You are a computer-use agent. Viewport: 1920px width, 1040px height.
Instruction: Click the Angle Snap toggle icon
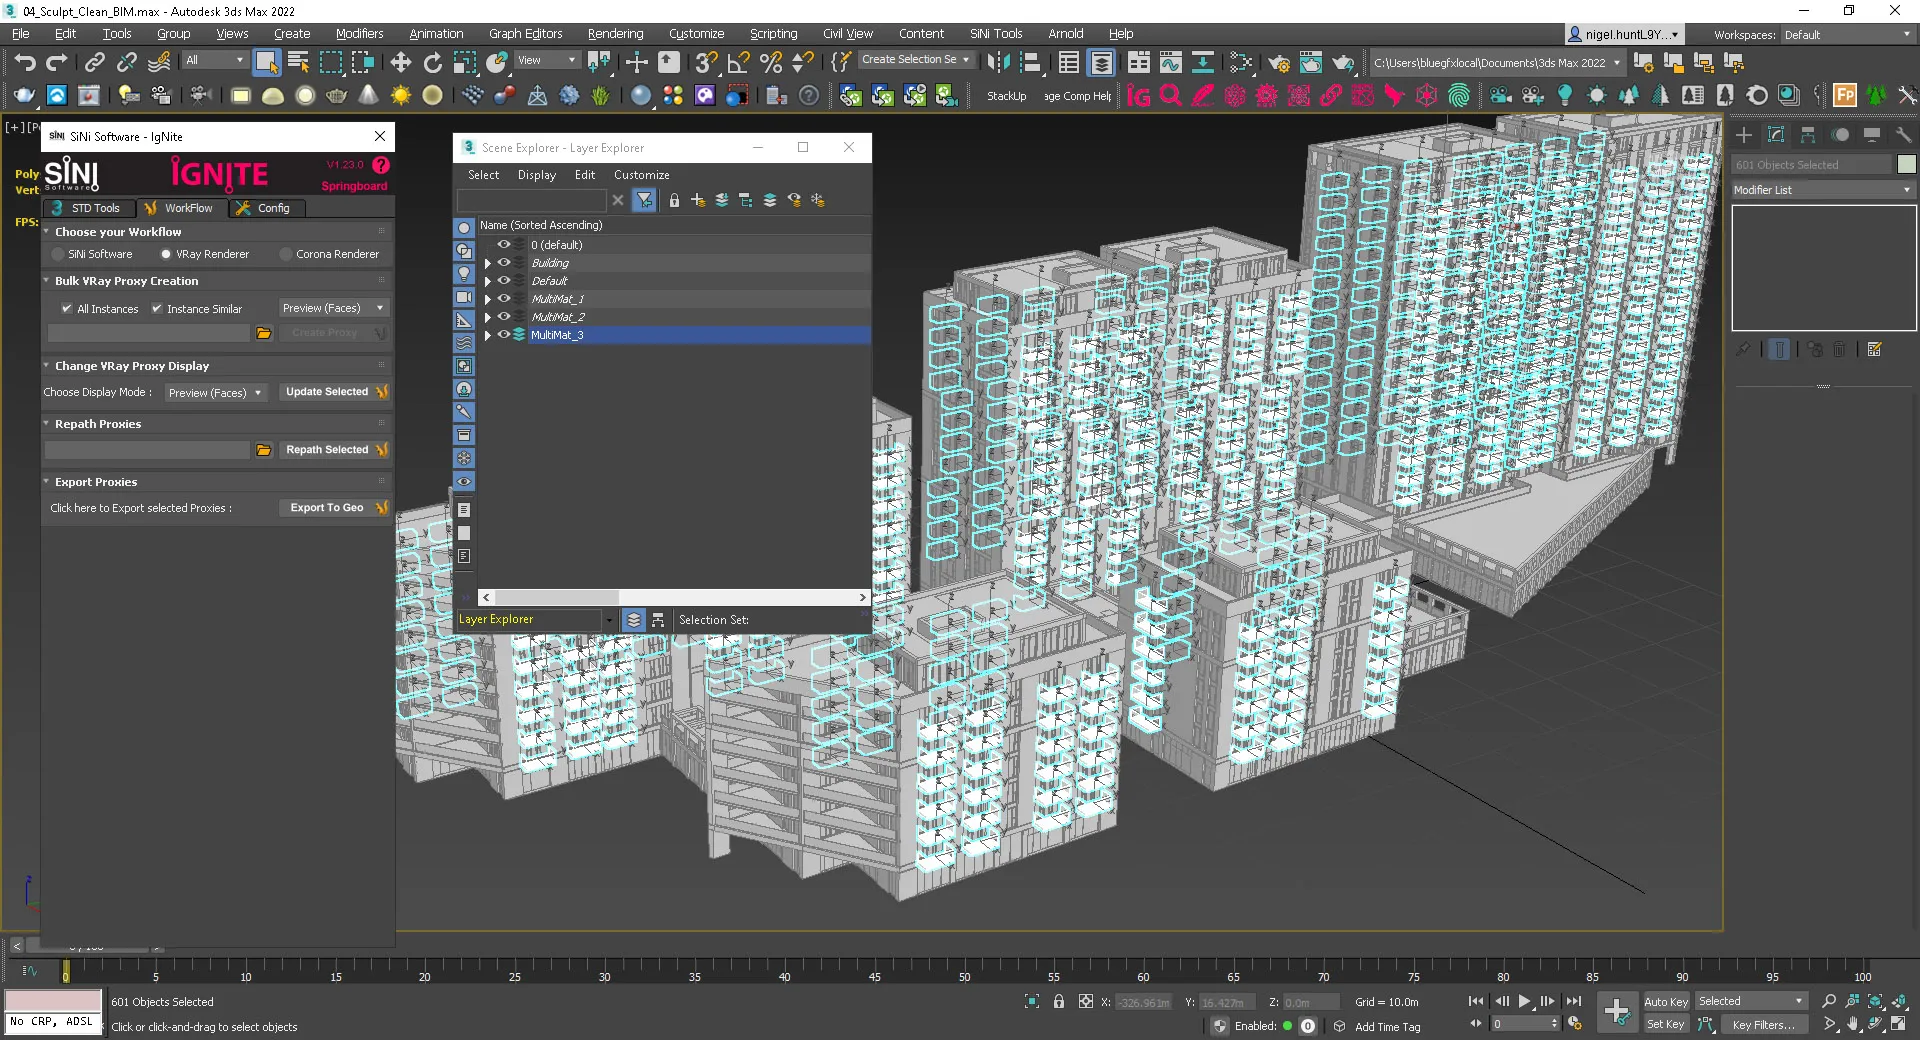[738, 63]
